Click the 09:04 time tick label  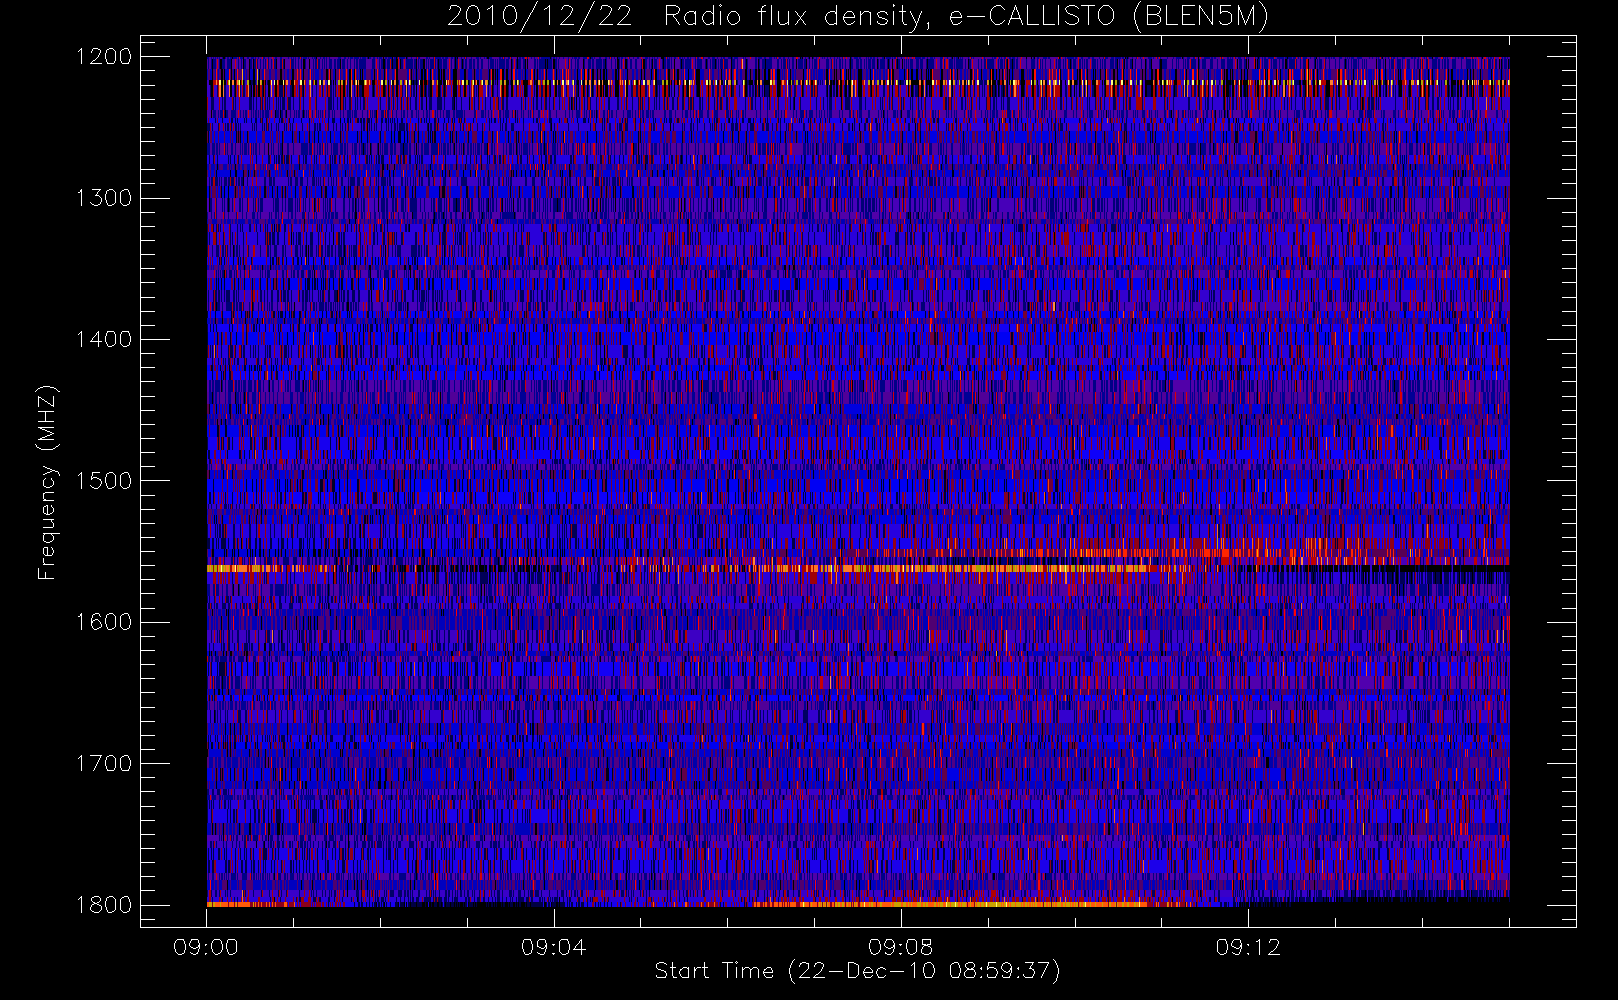point(553,947)
